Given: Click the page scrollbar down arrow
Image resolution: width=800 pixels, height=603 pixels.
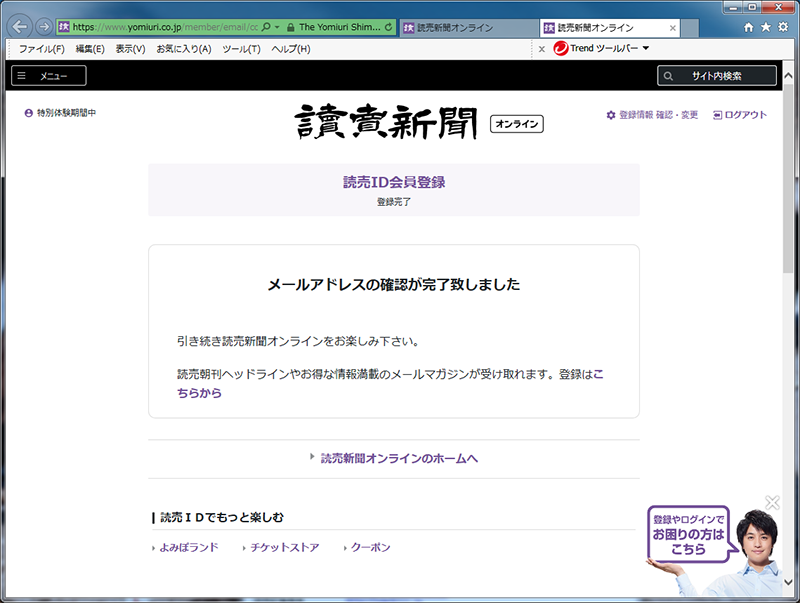Looking at the screenshot, I should [x=788, y=582].
